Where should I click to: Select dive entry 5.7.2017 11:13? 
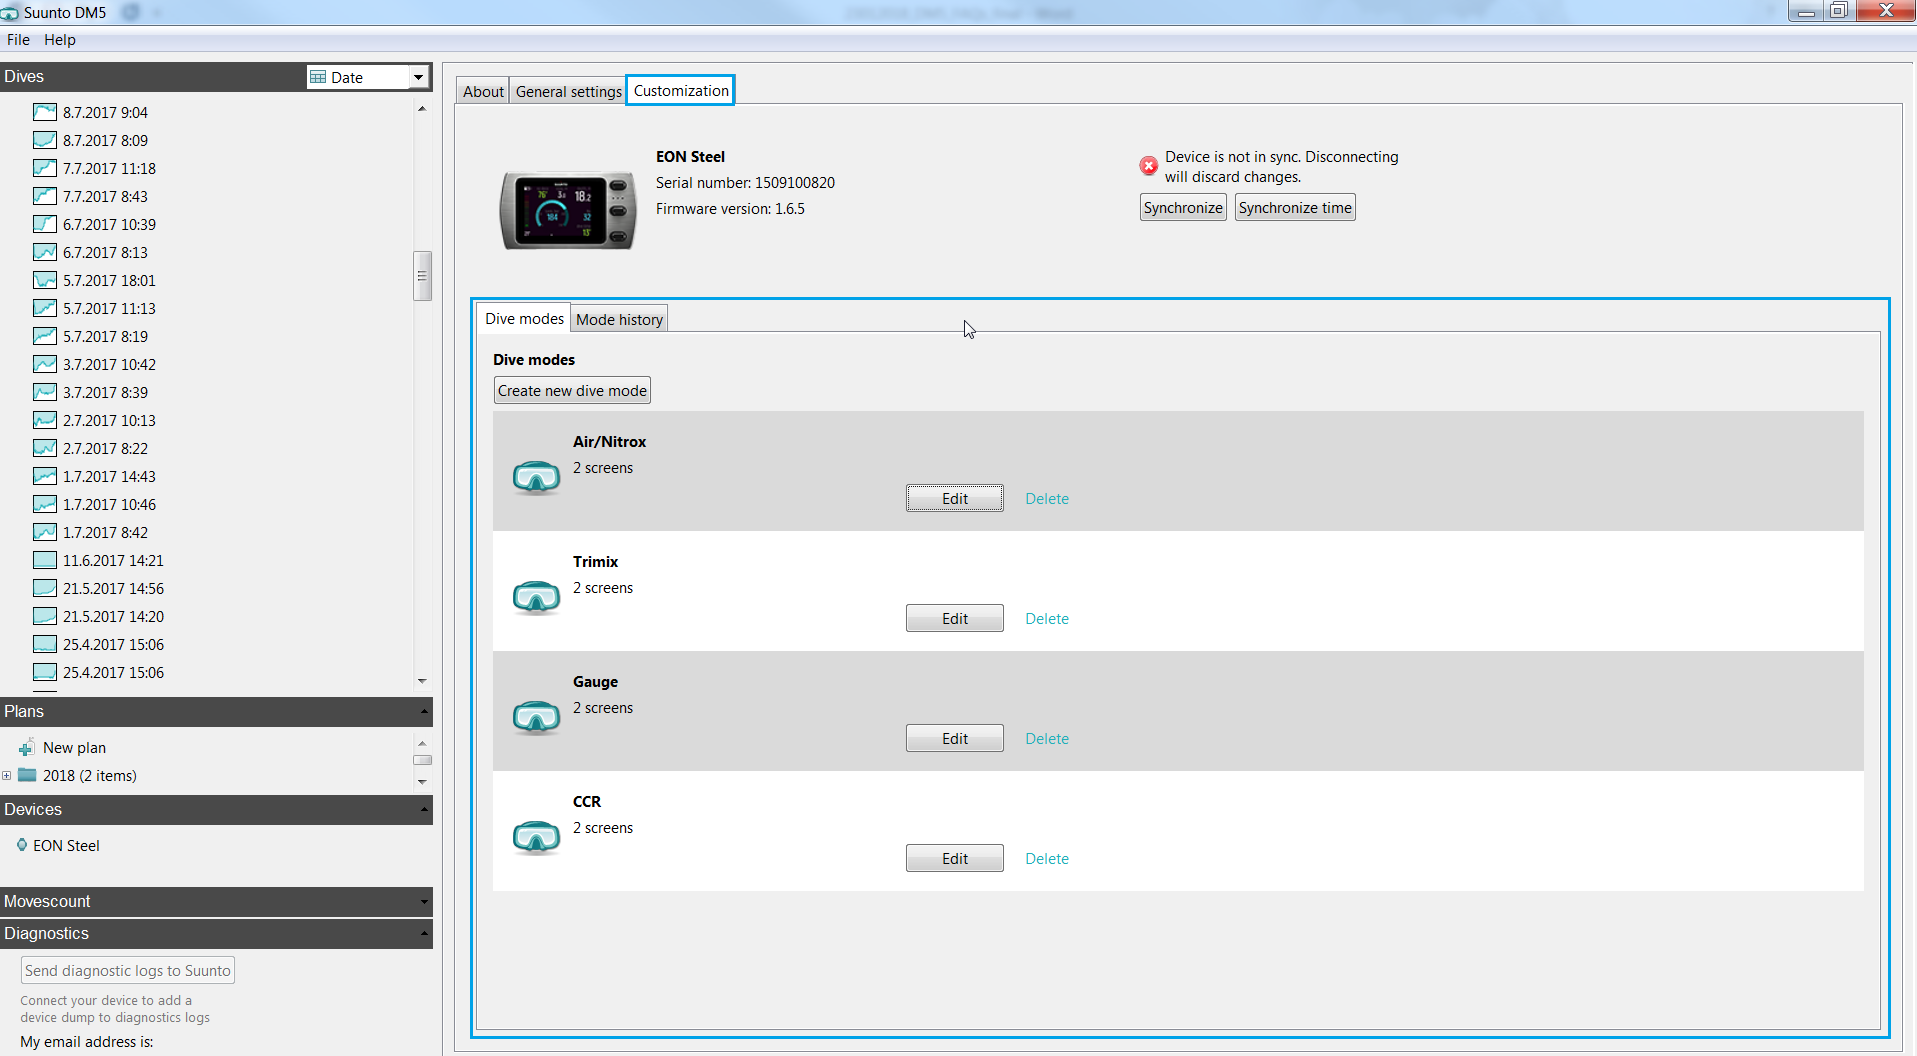109,308
